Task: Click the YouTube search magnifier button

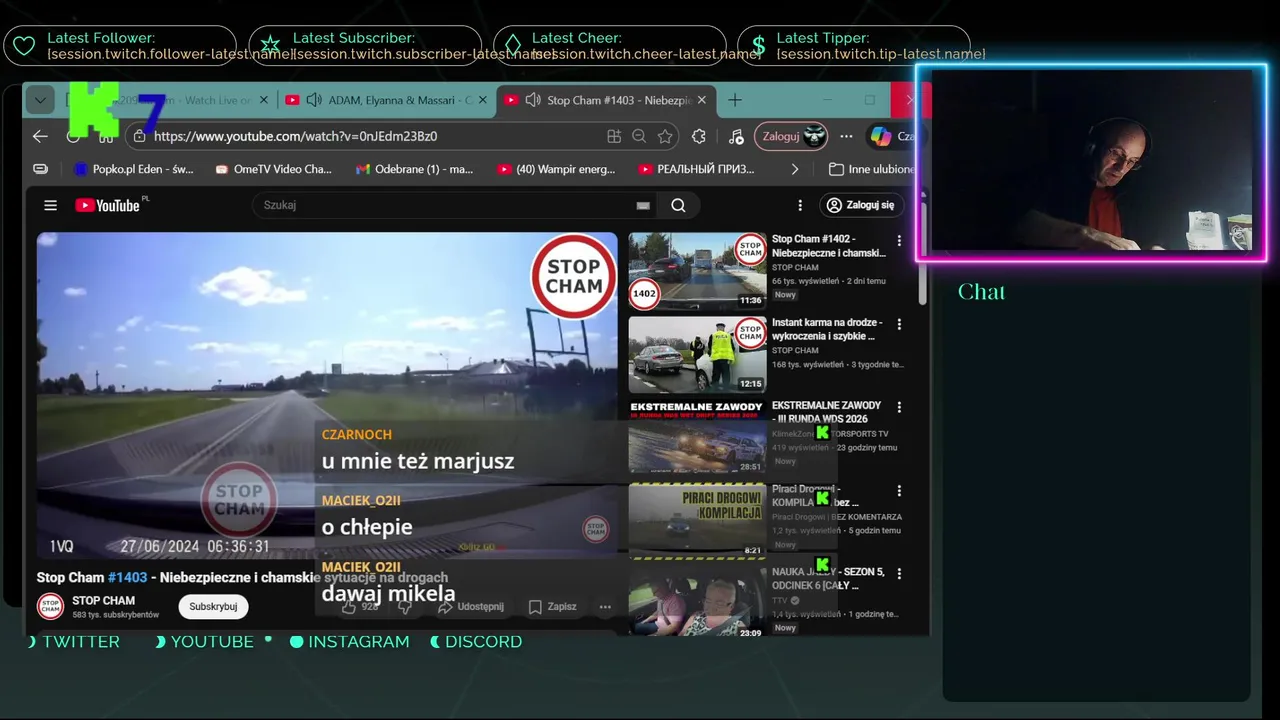Action: (678, 205)
